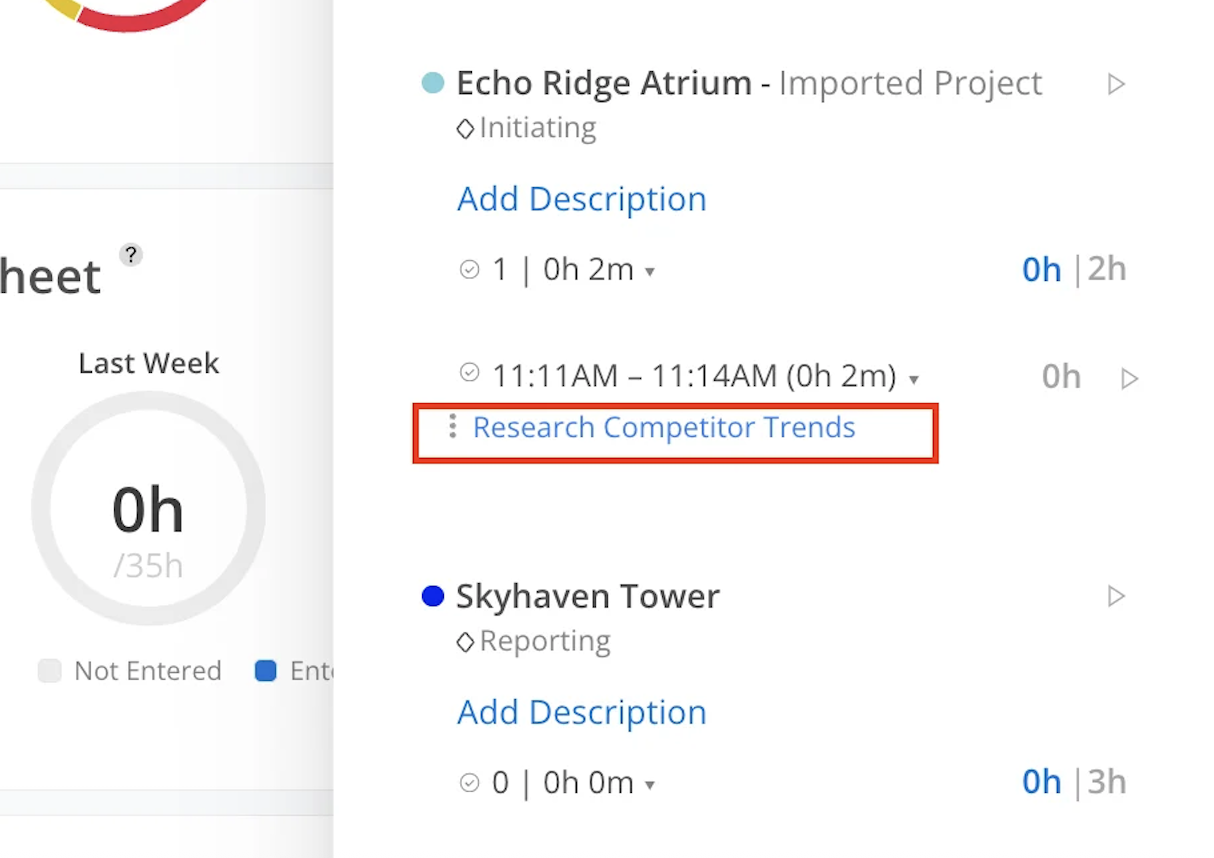Image resolution: width=1214 pixels, height=858 pixels.
Task: Open the Research Competitor Trends task link
Action: pos(664,427)
